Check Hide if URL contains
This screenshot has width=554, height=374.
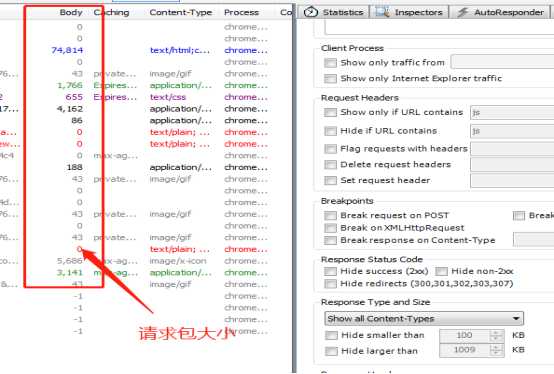point(330,131)
